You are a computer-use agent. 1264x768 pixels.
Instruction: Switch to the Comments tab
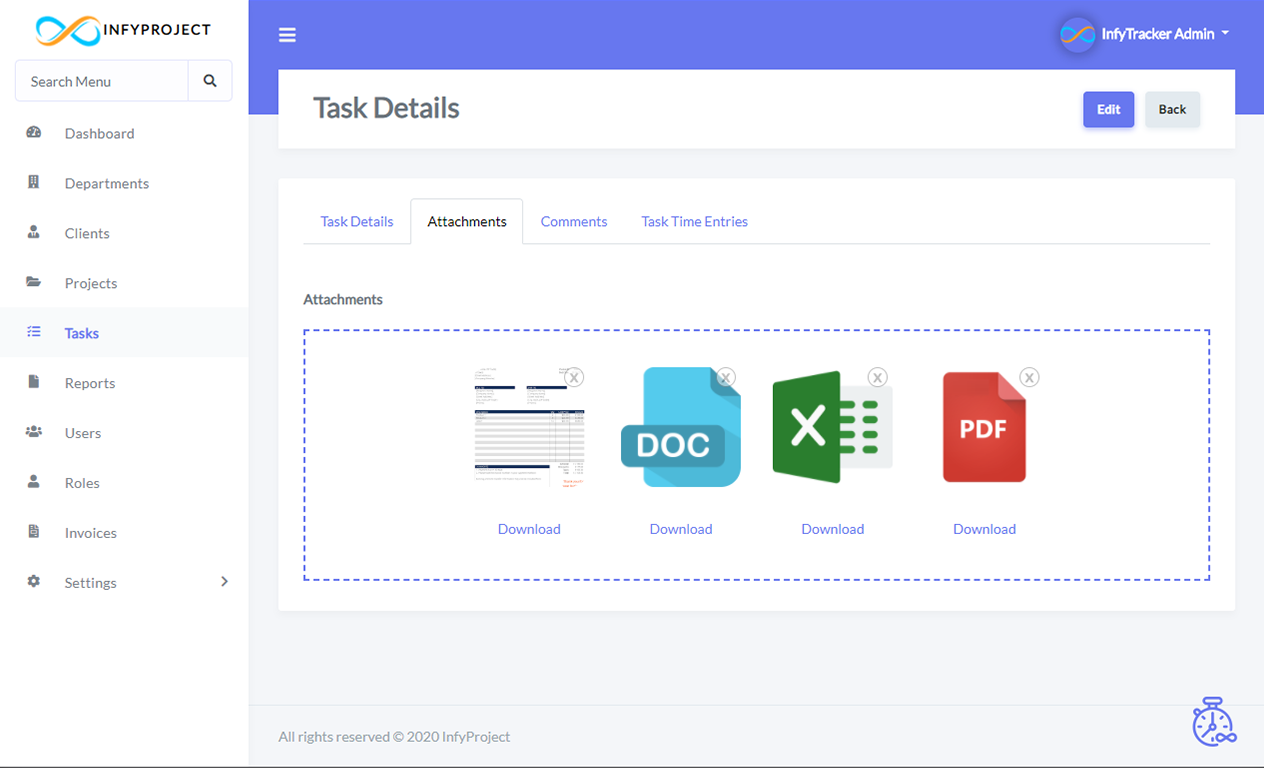(573, 221)
